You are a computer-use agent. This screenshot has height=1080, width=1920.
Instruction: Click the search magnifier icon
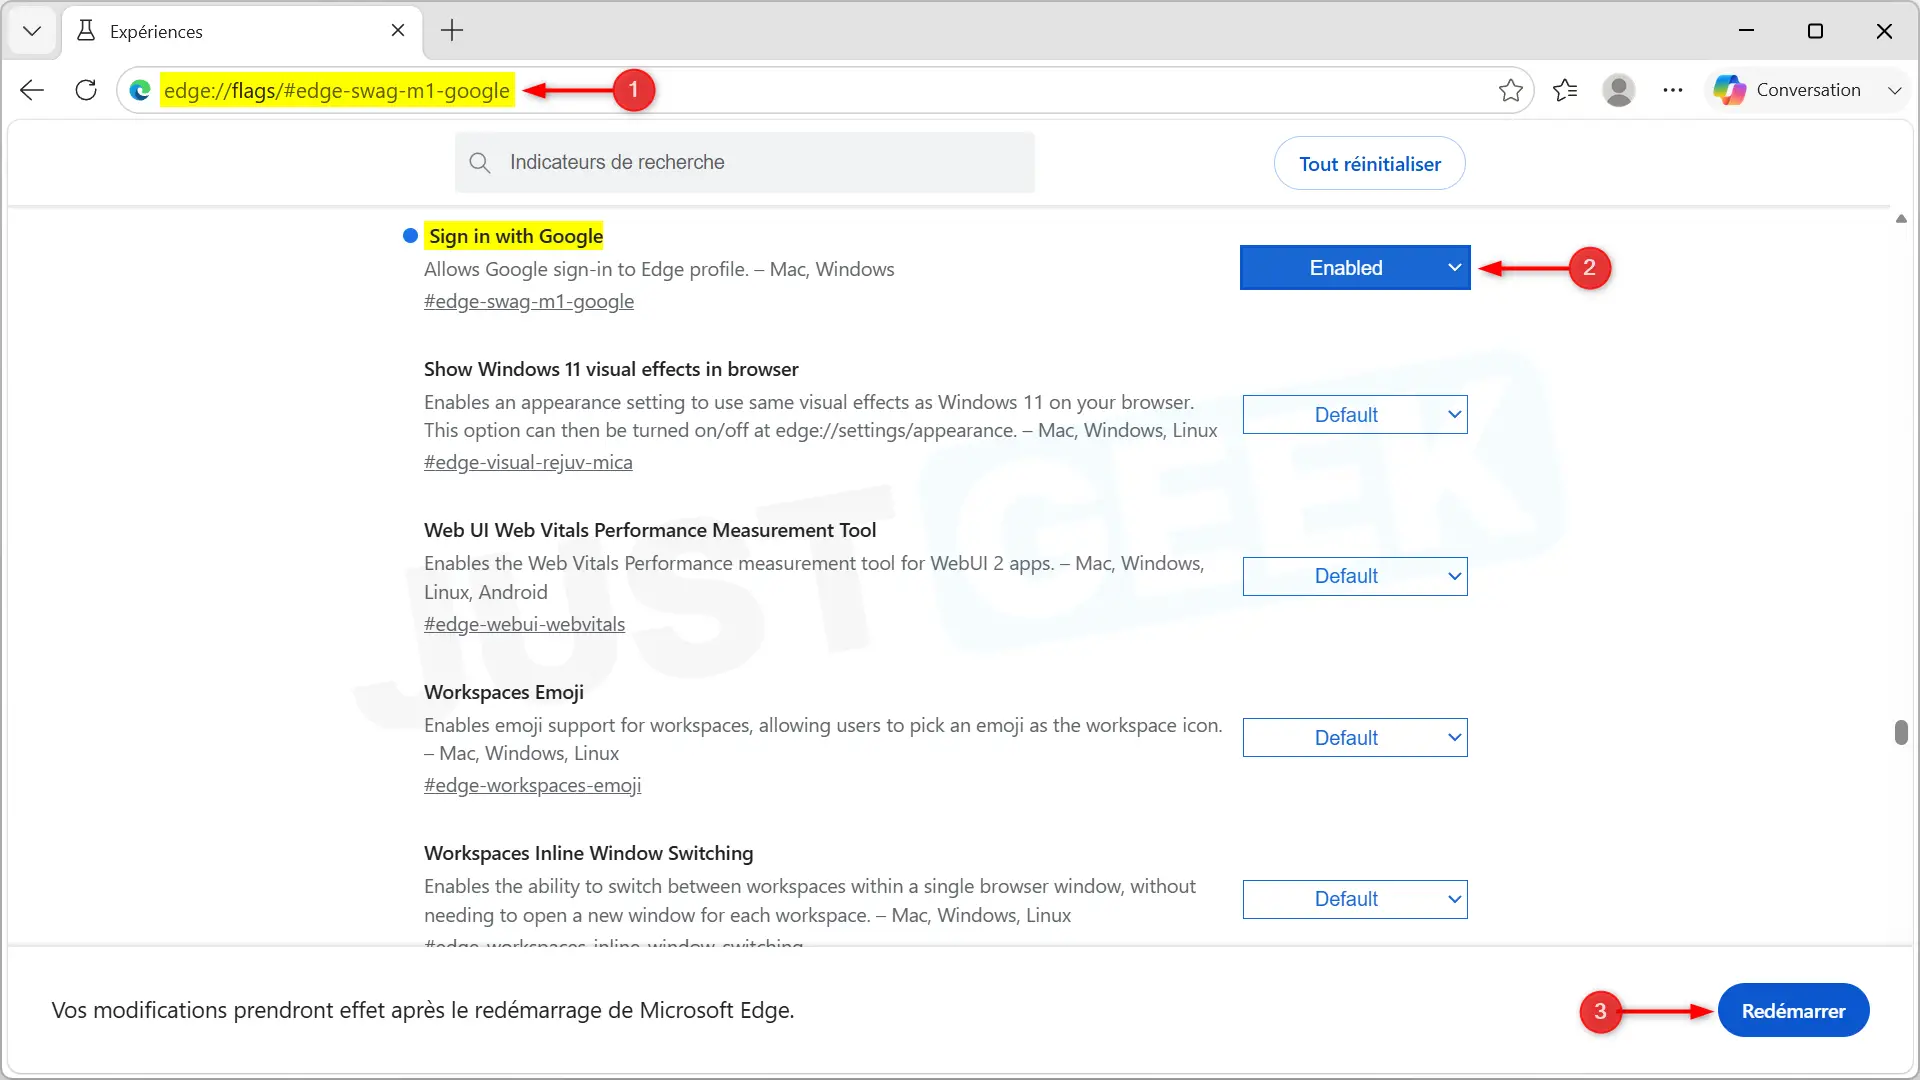pos(480,162)
